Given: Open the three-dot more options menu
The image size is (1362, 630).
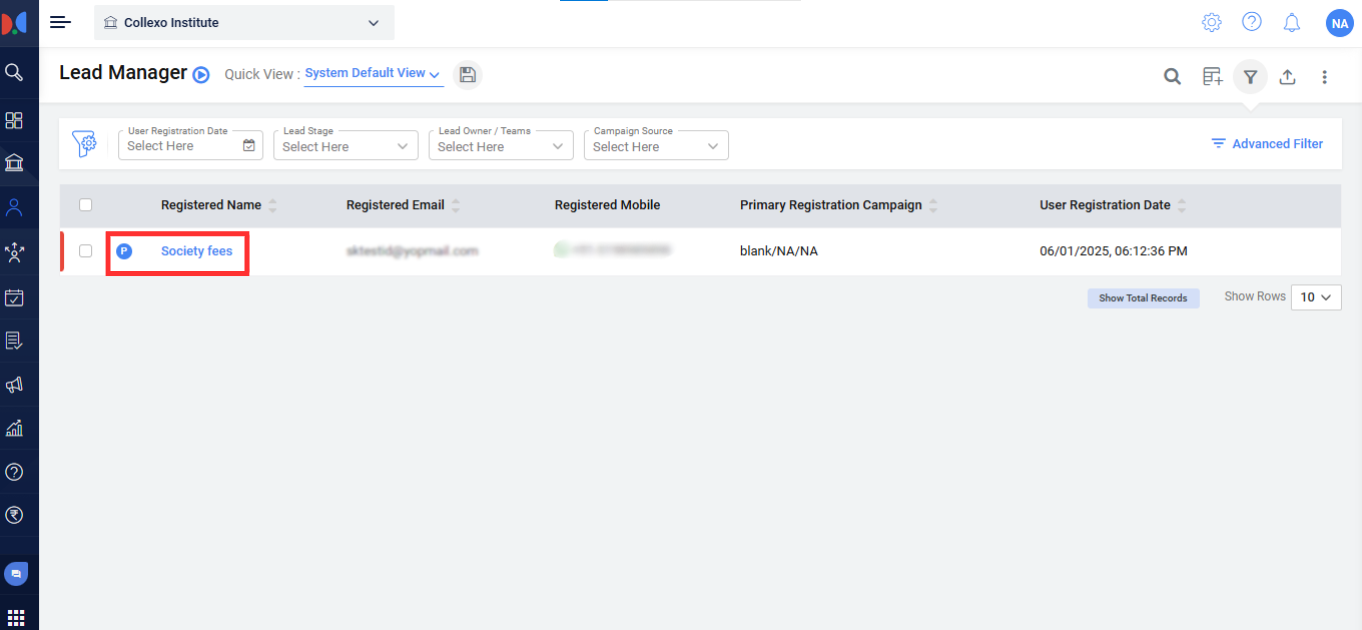Looking at the screenshot, I should click(1324, 77).
